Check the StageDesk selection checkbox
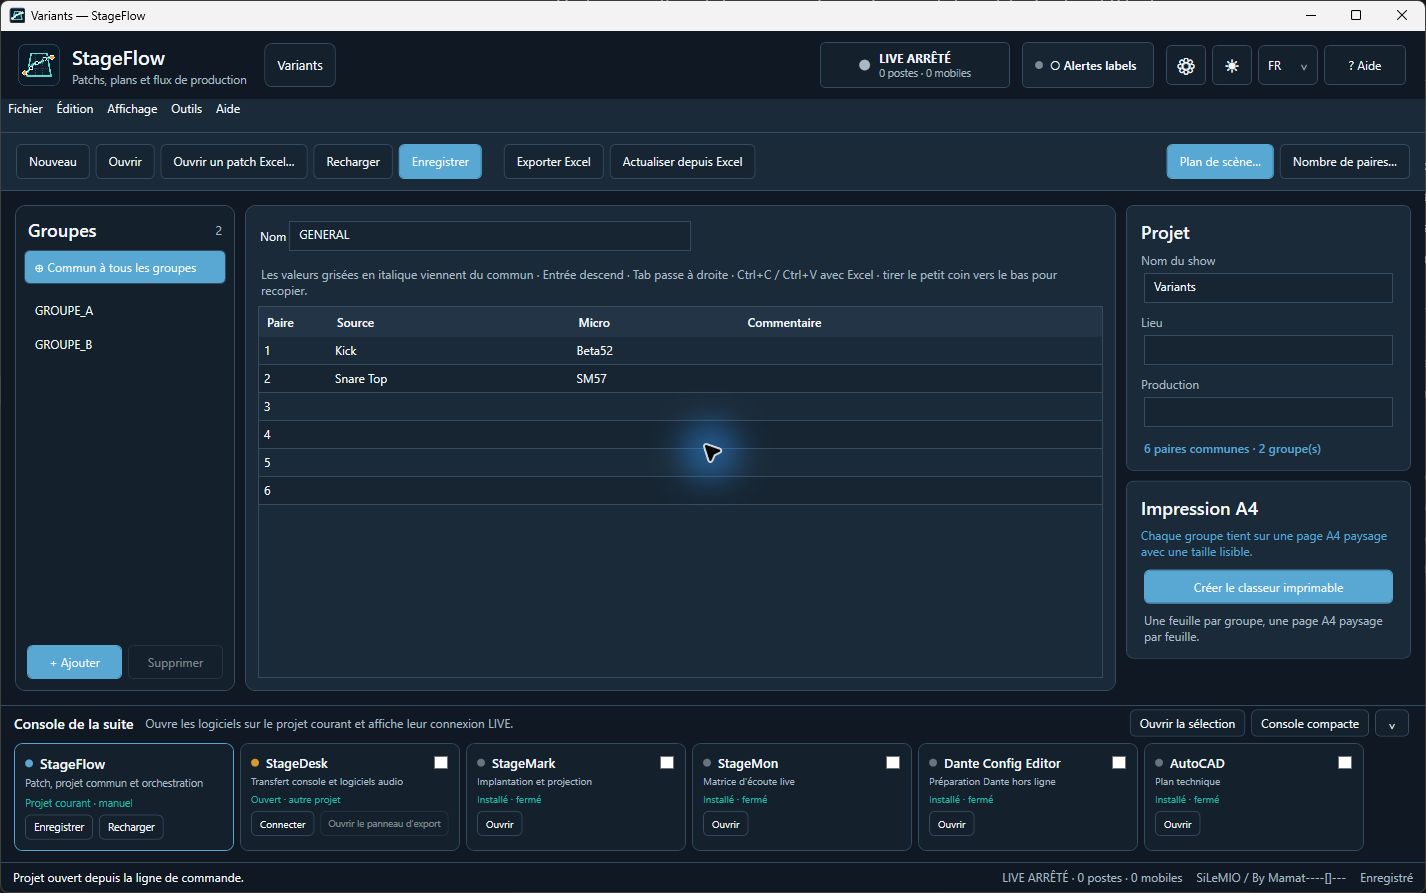The image size is (1426, 893). click(x=441, y=763)
